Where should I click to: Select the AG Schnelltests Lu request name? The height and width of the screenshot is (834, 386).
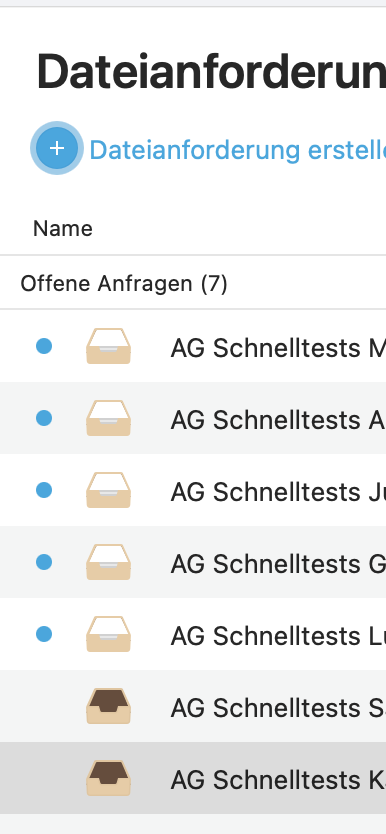pyautogui.click(x=278, y=636)
